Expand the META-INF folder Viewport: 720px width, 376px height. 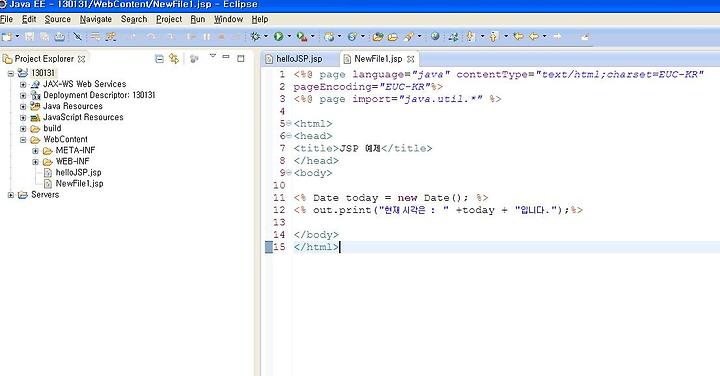pos(35,151)
